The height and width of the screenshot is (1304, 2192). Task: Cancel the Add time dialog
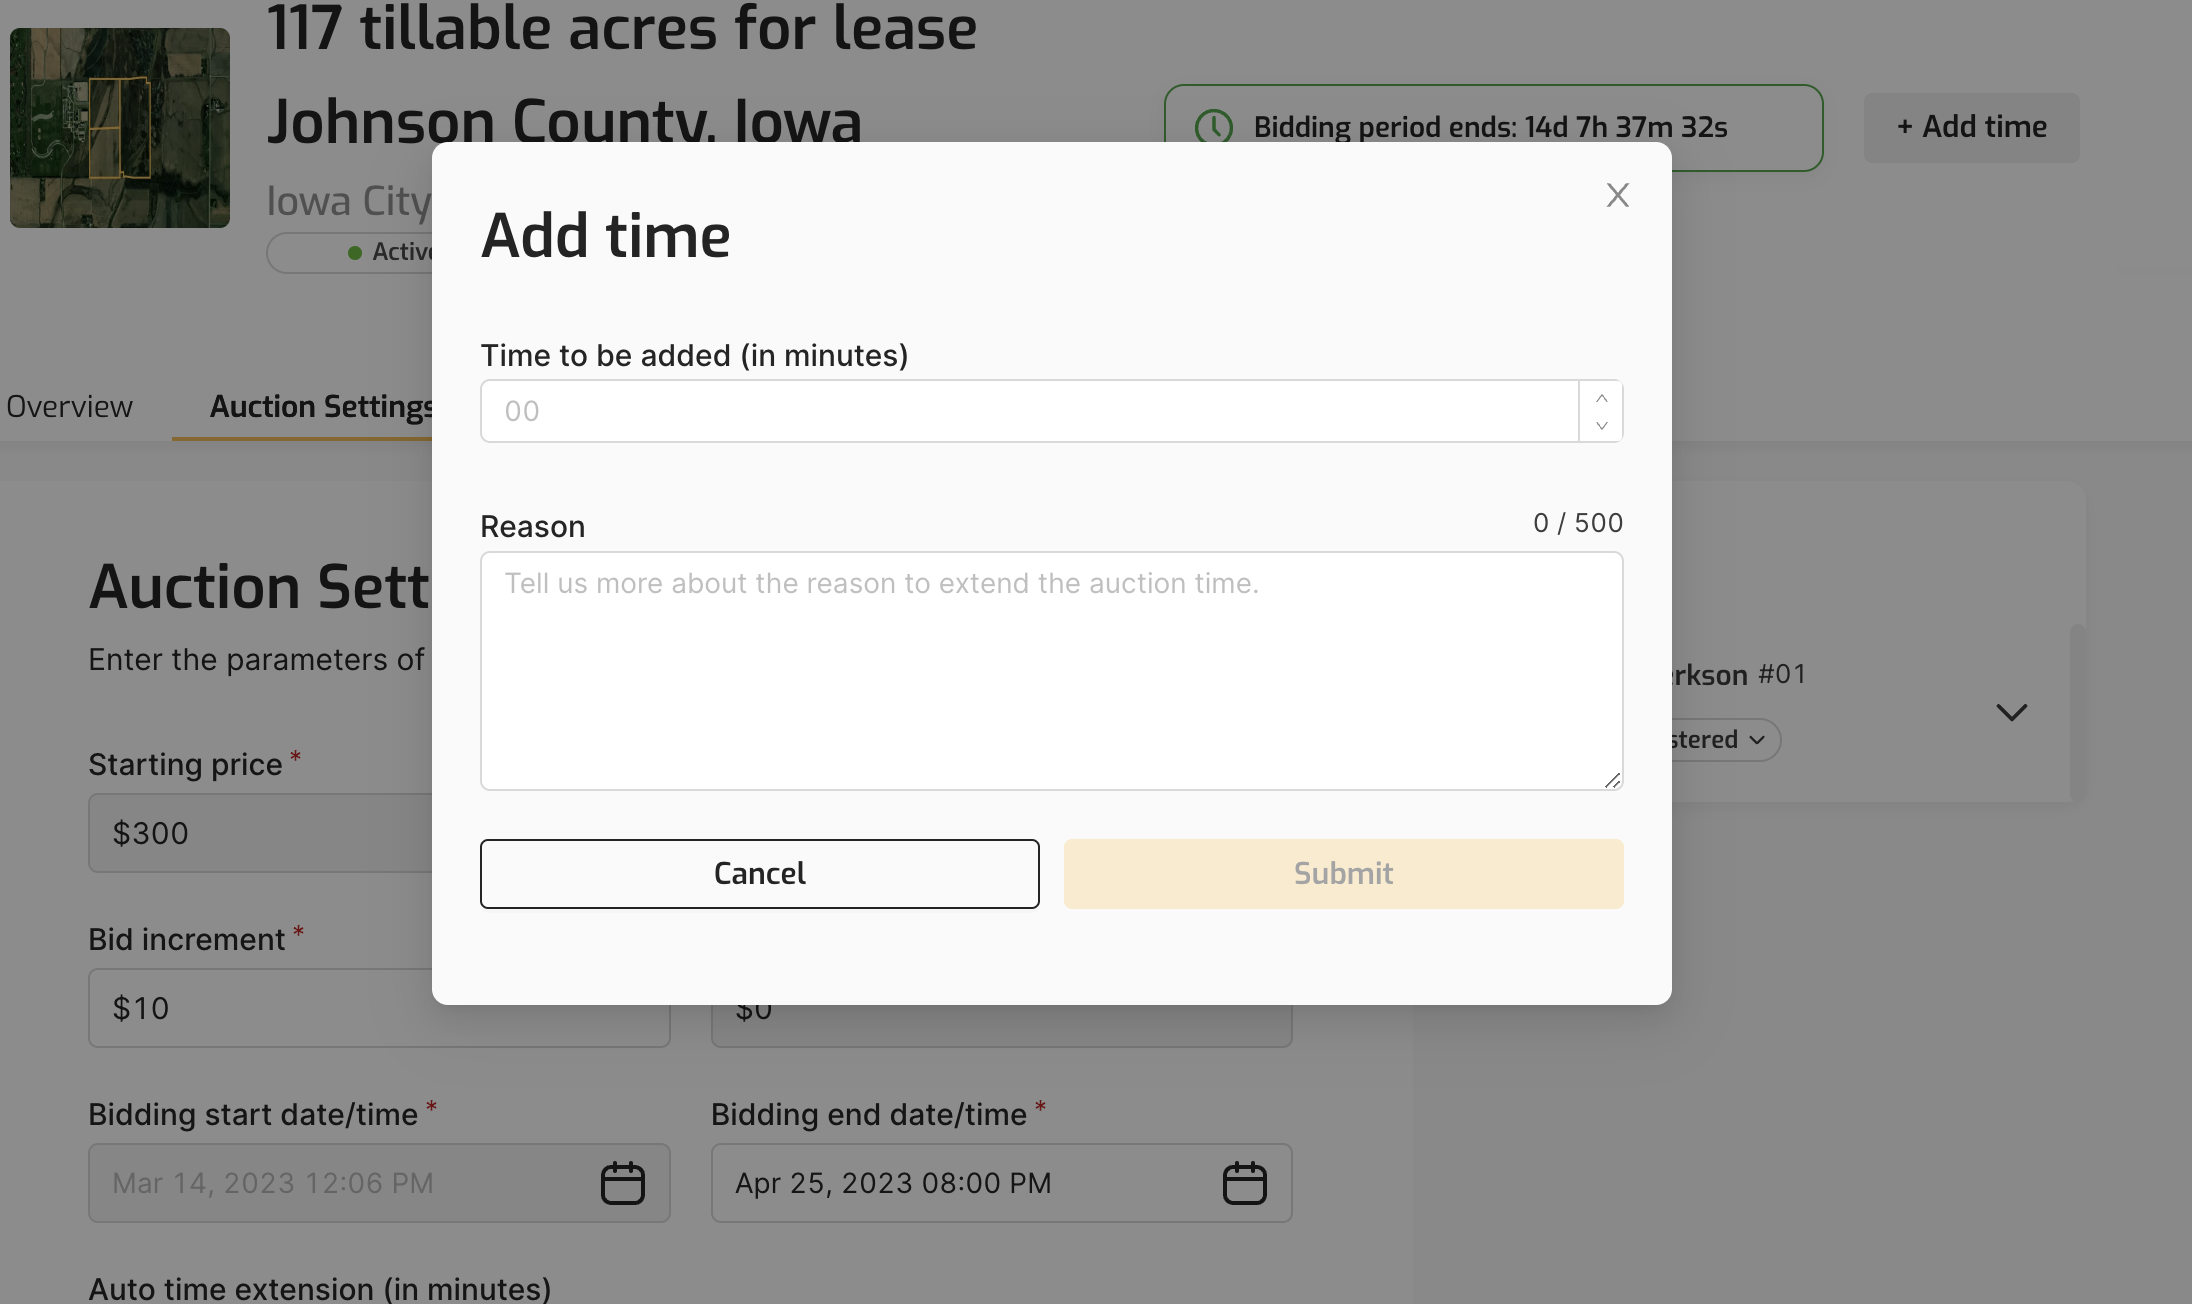[759, 873]
